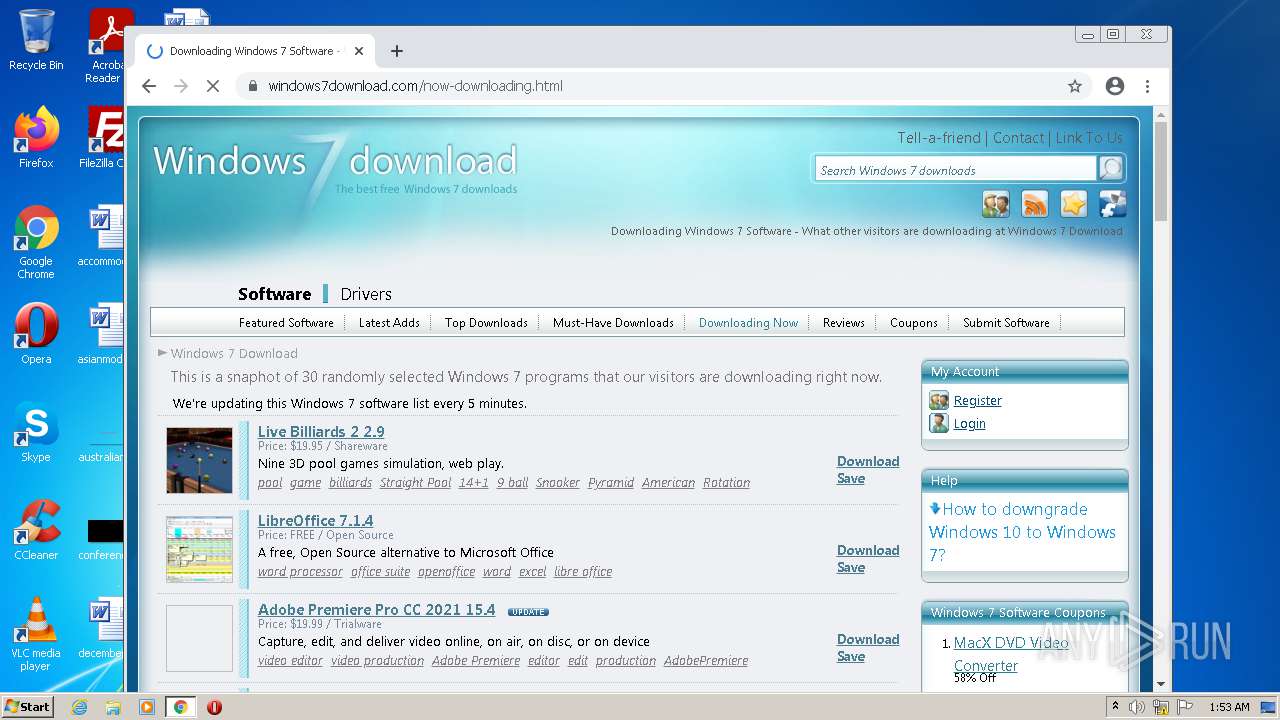Image resolution: width=1280 pixels, height=720 pixels.
Task: Open Must-Have Downloads menu item
Action: [x=613, y=323]
